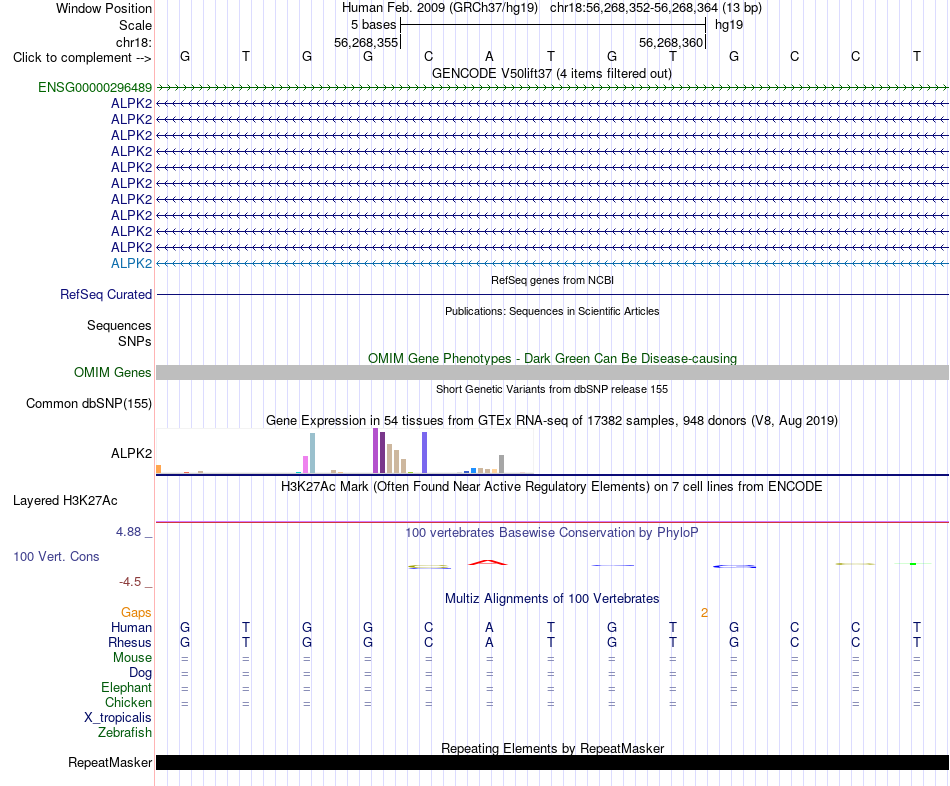Click the orange Gaps label
Viewport: 950px width, 786px height.
[x=136, y=613]
